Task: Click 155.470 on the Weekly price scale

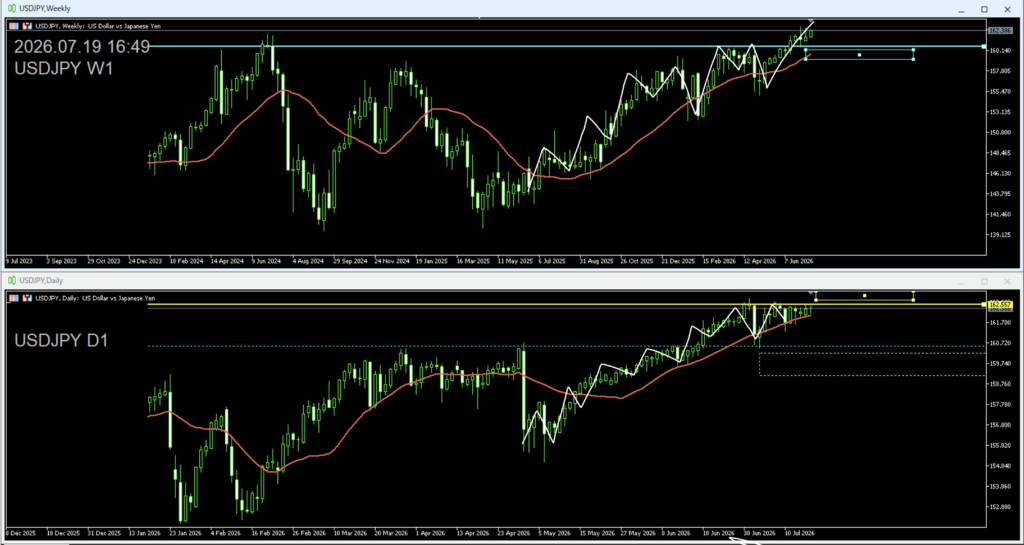Action: (1000, 91)
